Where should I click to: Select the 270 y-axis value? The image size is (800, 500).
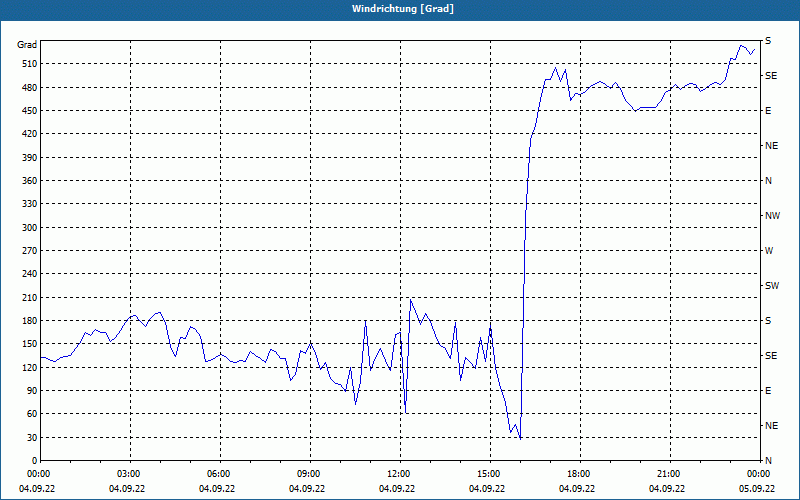click(x=30, y=251)
